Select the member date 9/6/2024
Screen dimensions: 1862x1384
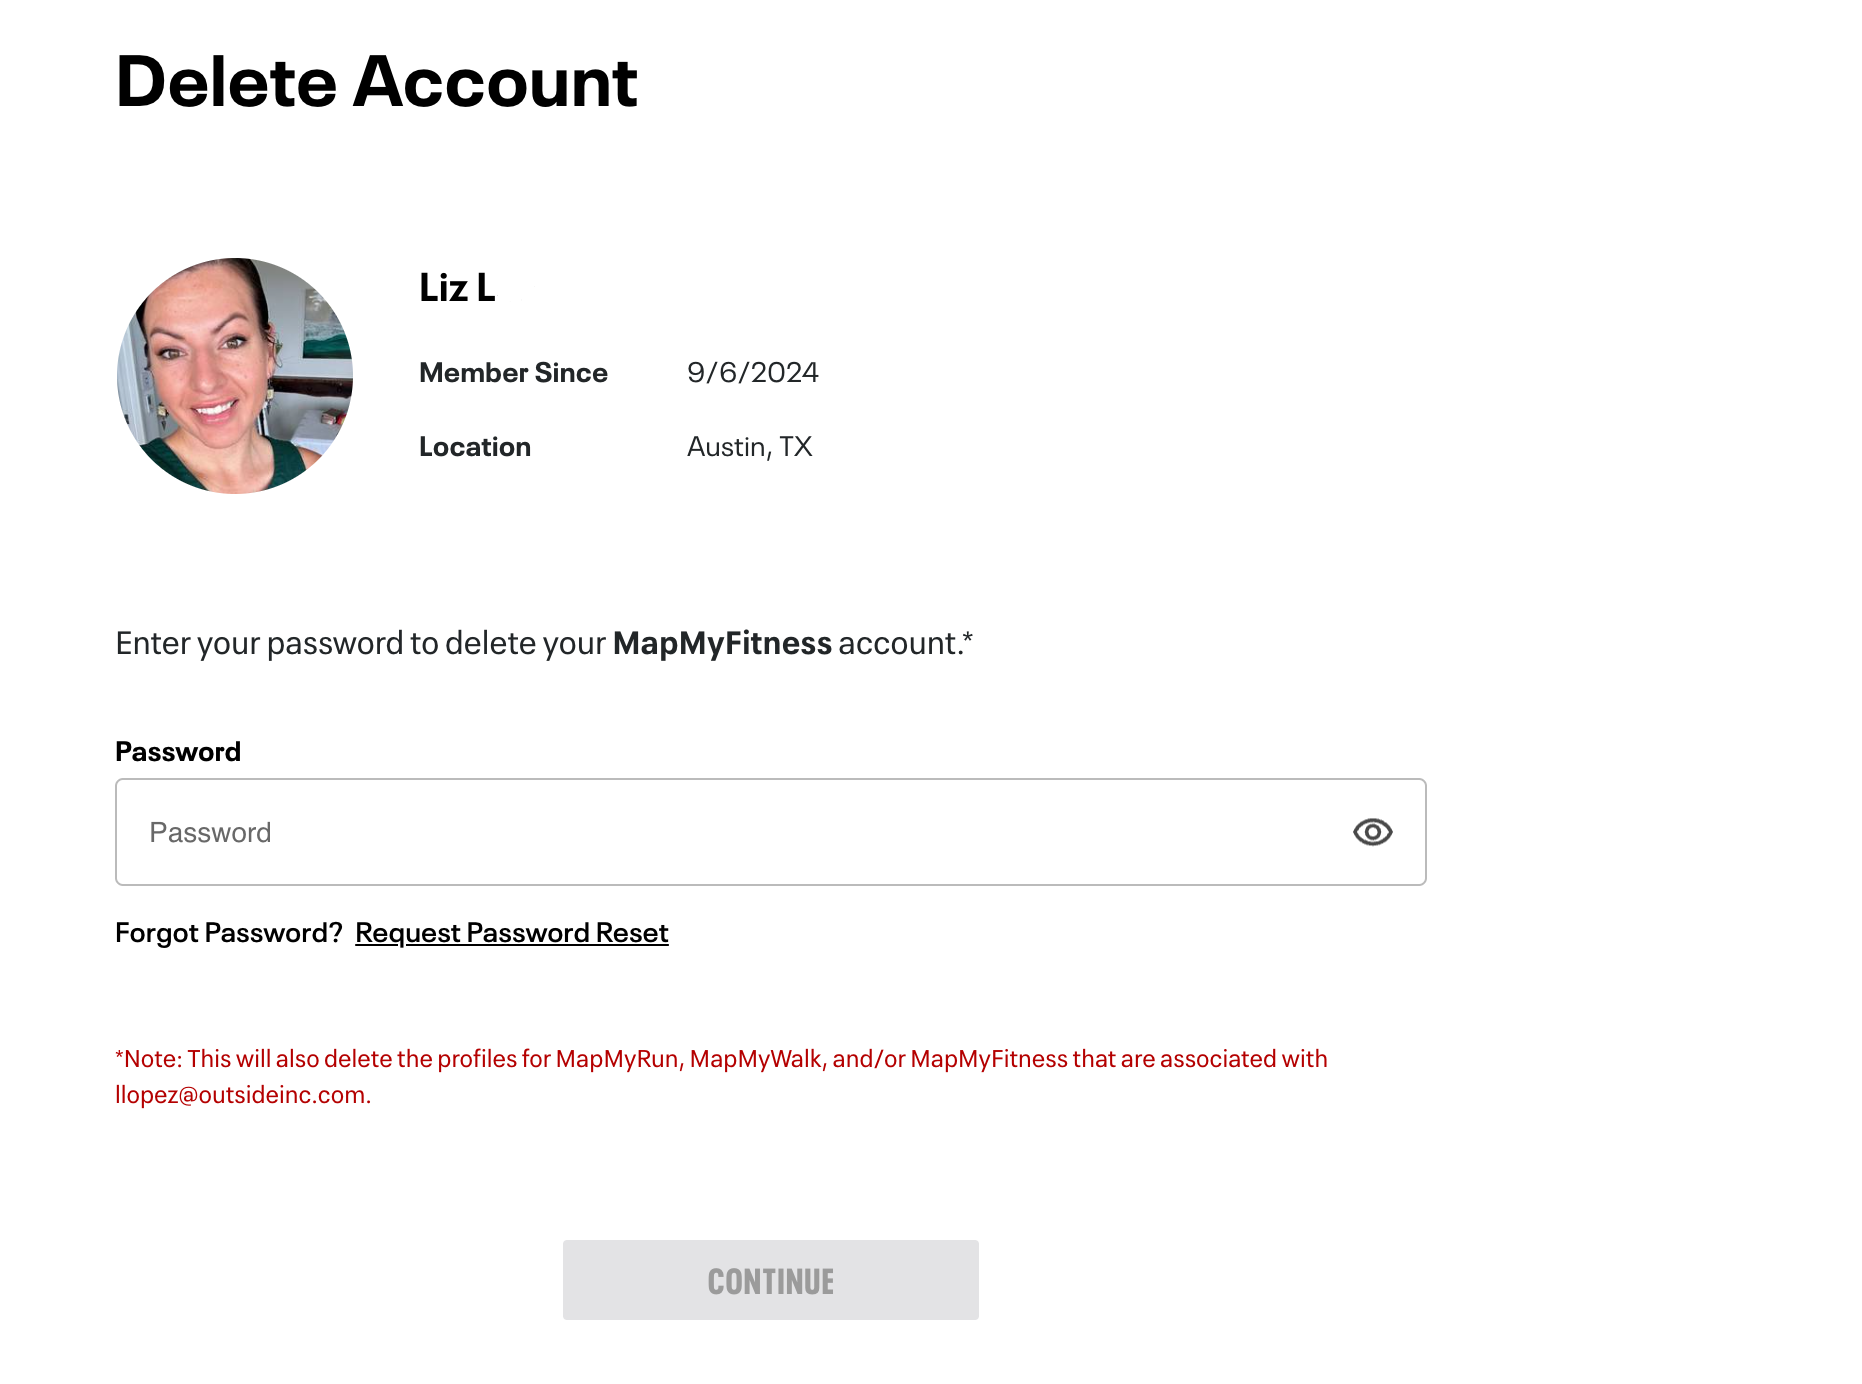coord(752,373)
